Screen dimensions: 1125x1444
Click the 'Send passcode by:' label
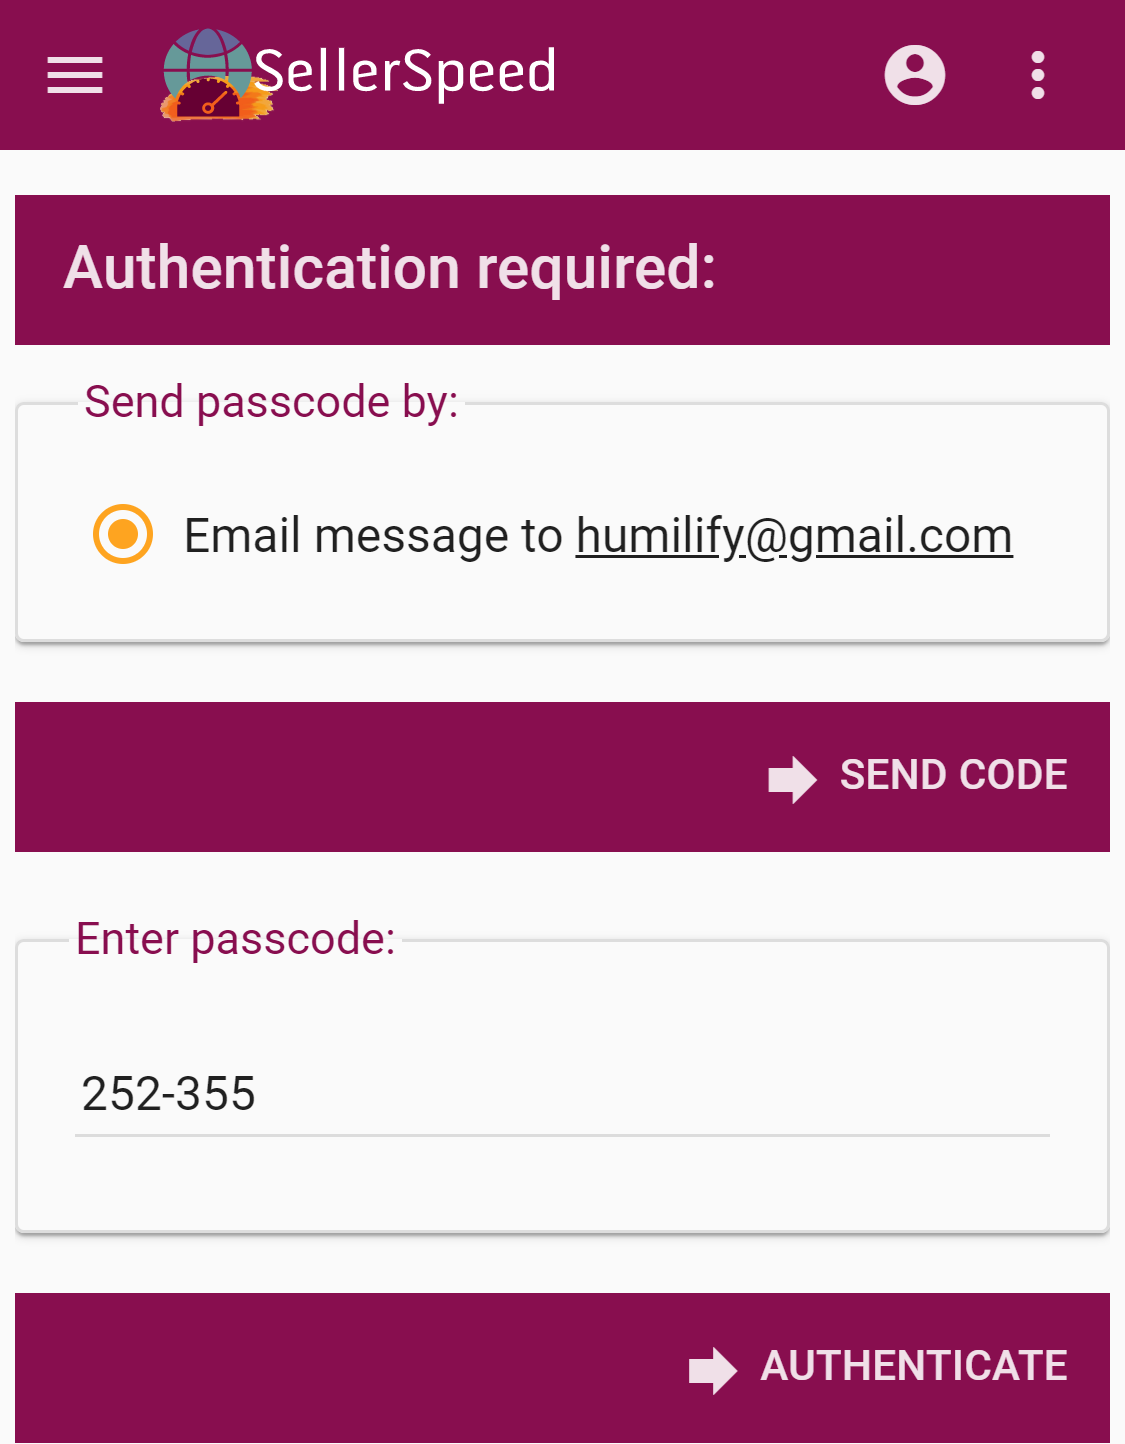[x=271, y=402]
